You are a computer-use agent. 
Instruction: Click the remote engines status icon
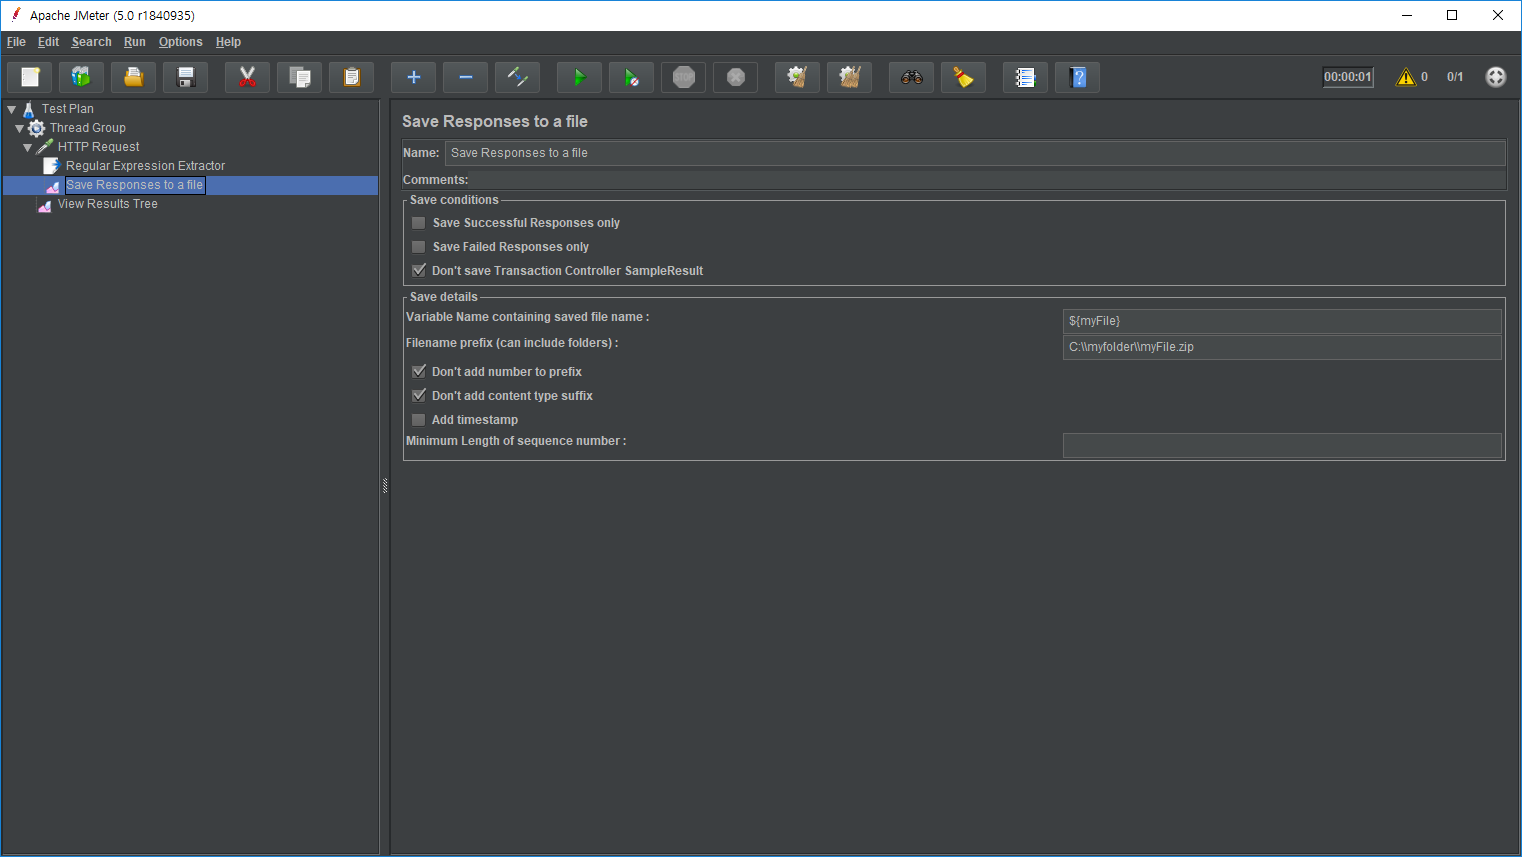point(1496,77)
